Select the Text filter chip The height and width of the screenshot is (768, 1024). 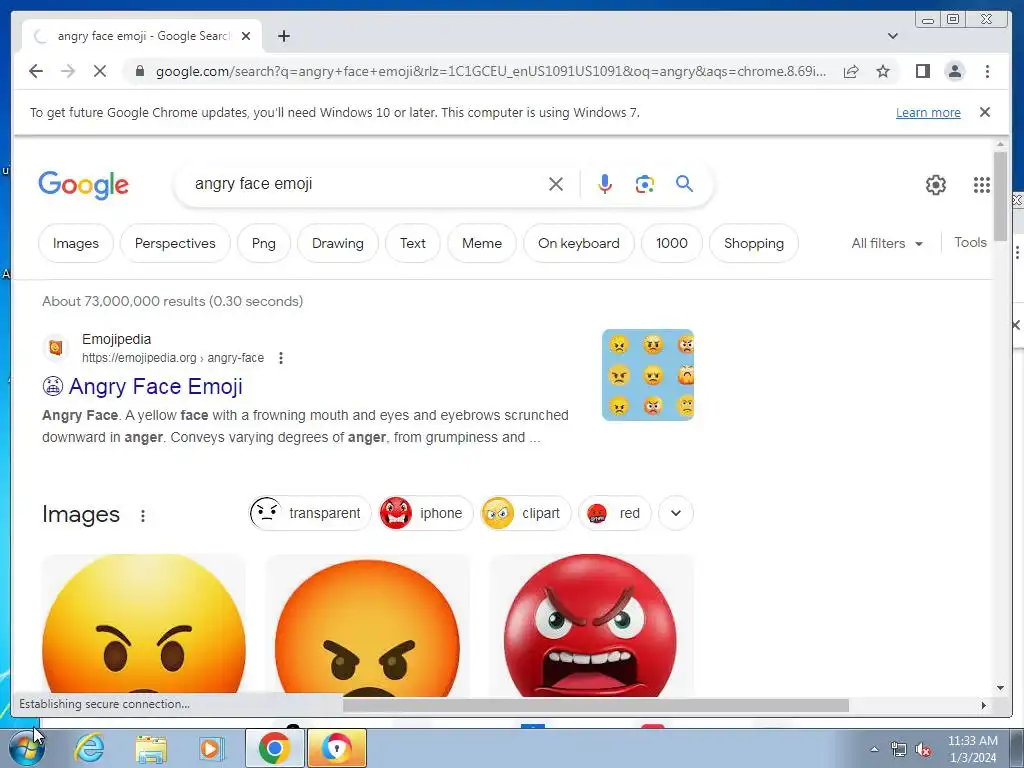[413, 243]
